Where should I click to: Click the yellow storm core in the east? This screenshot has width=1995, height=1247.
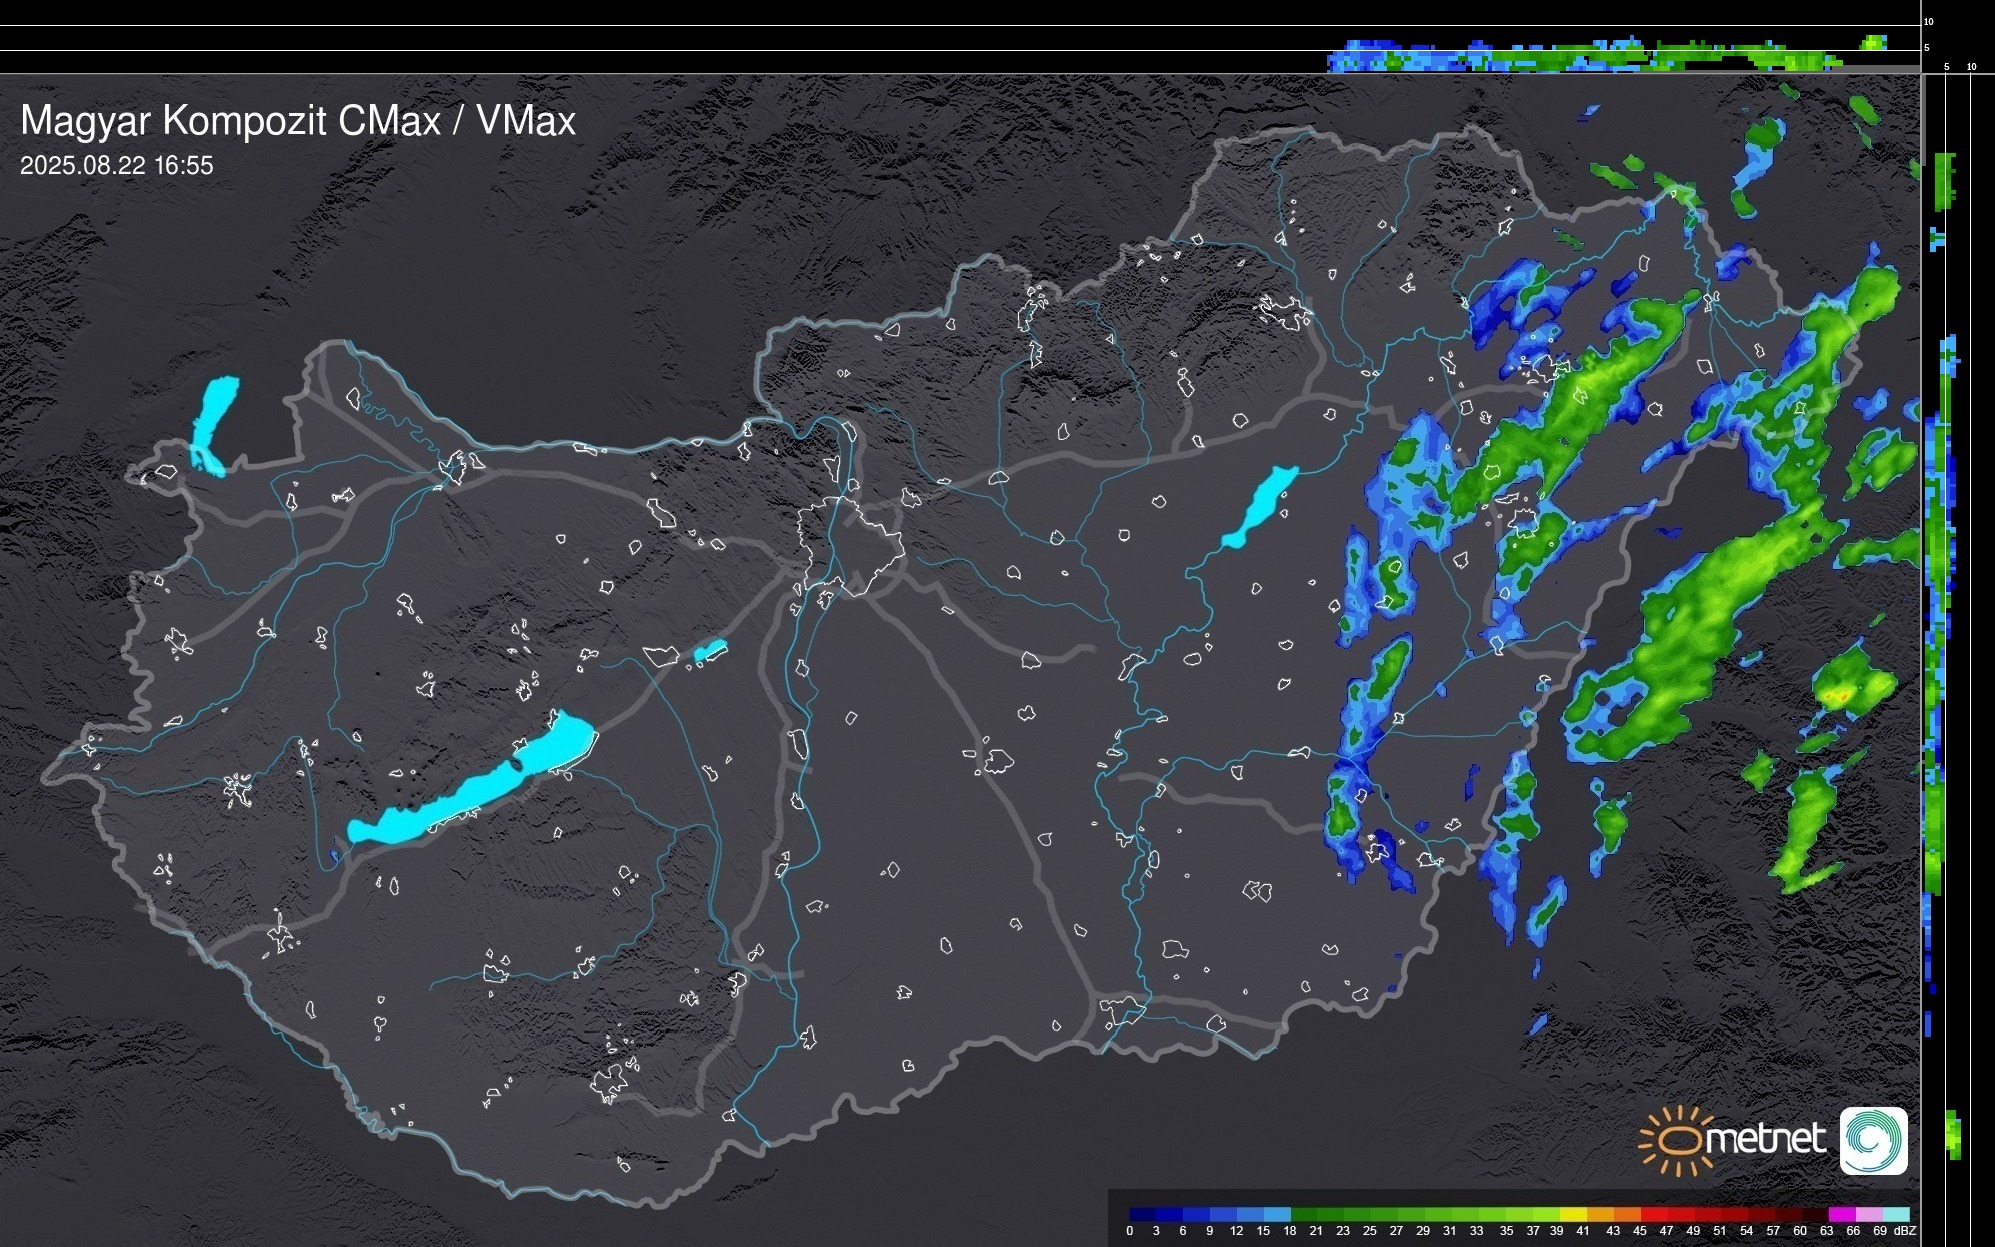tap(1836, 694)
